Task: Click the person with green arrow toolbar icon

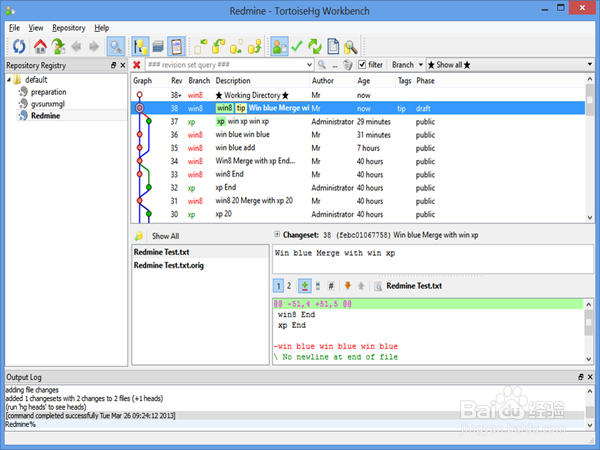Action: point(58,47)
